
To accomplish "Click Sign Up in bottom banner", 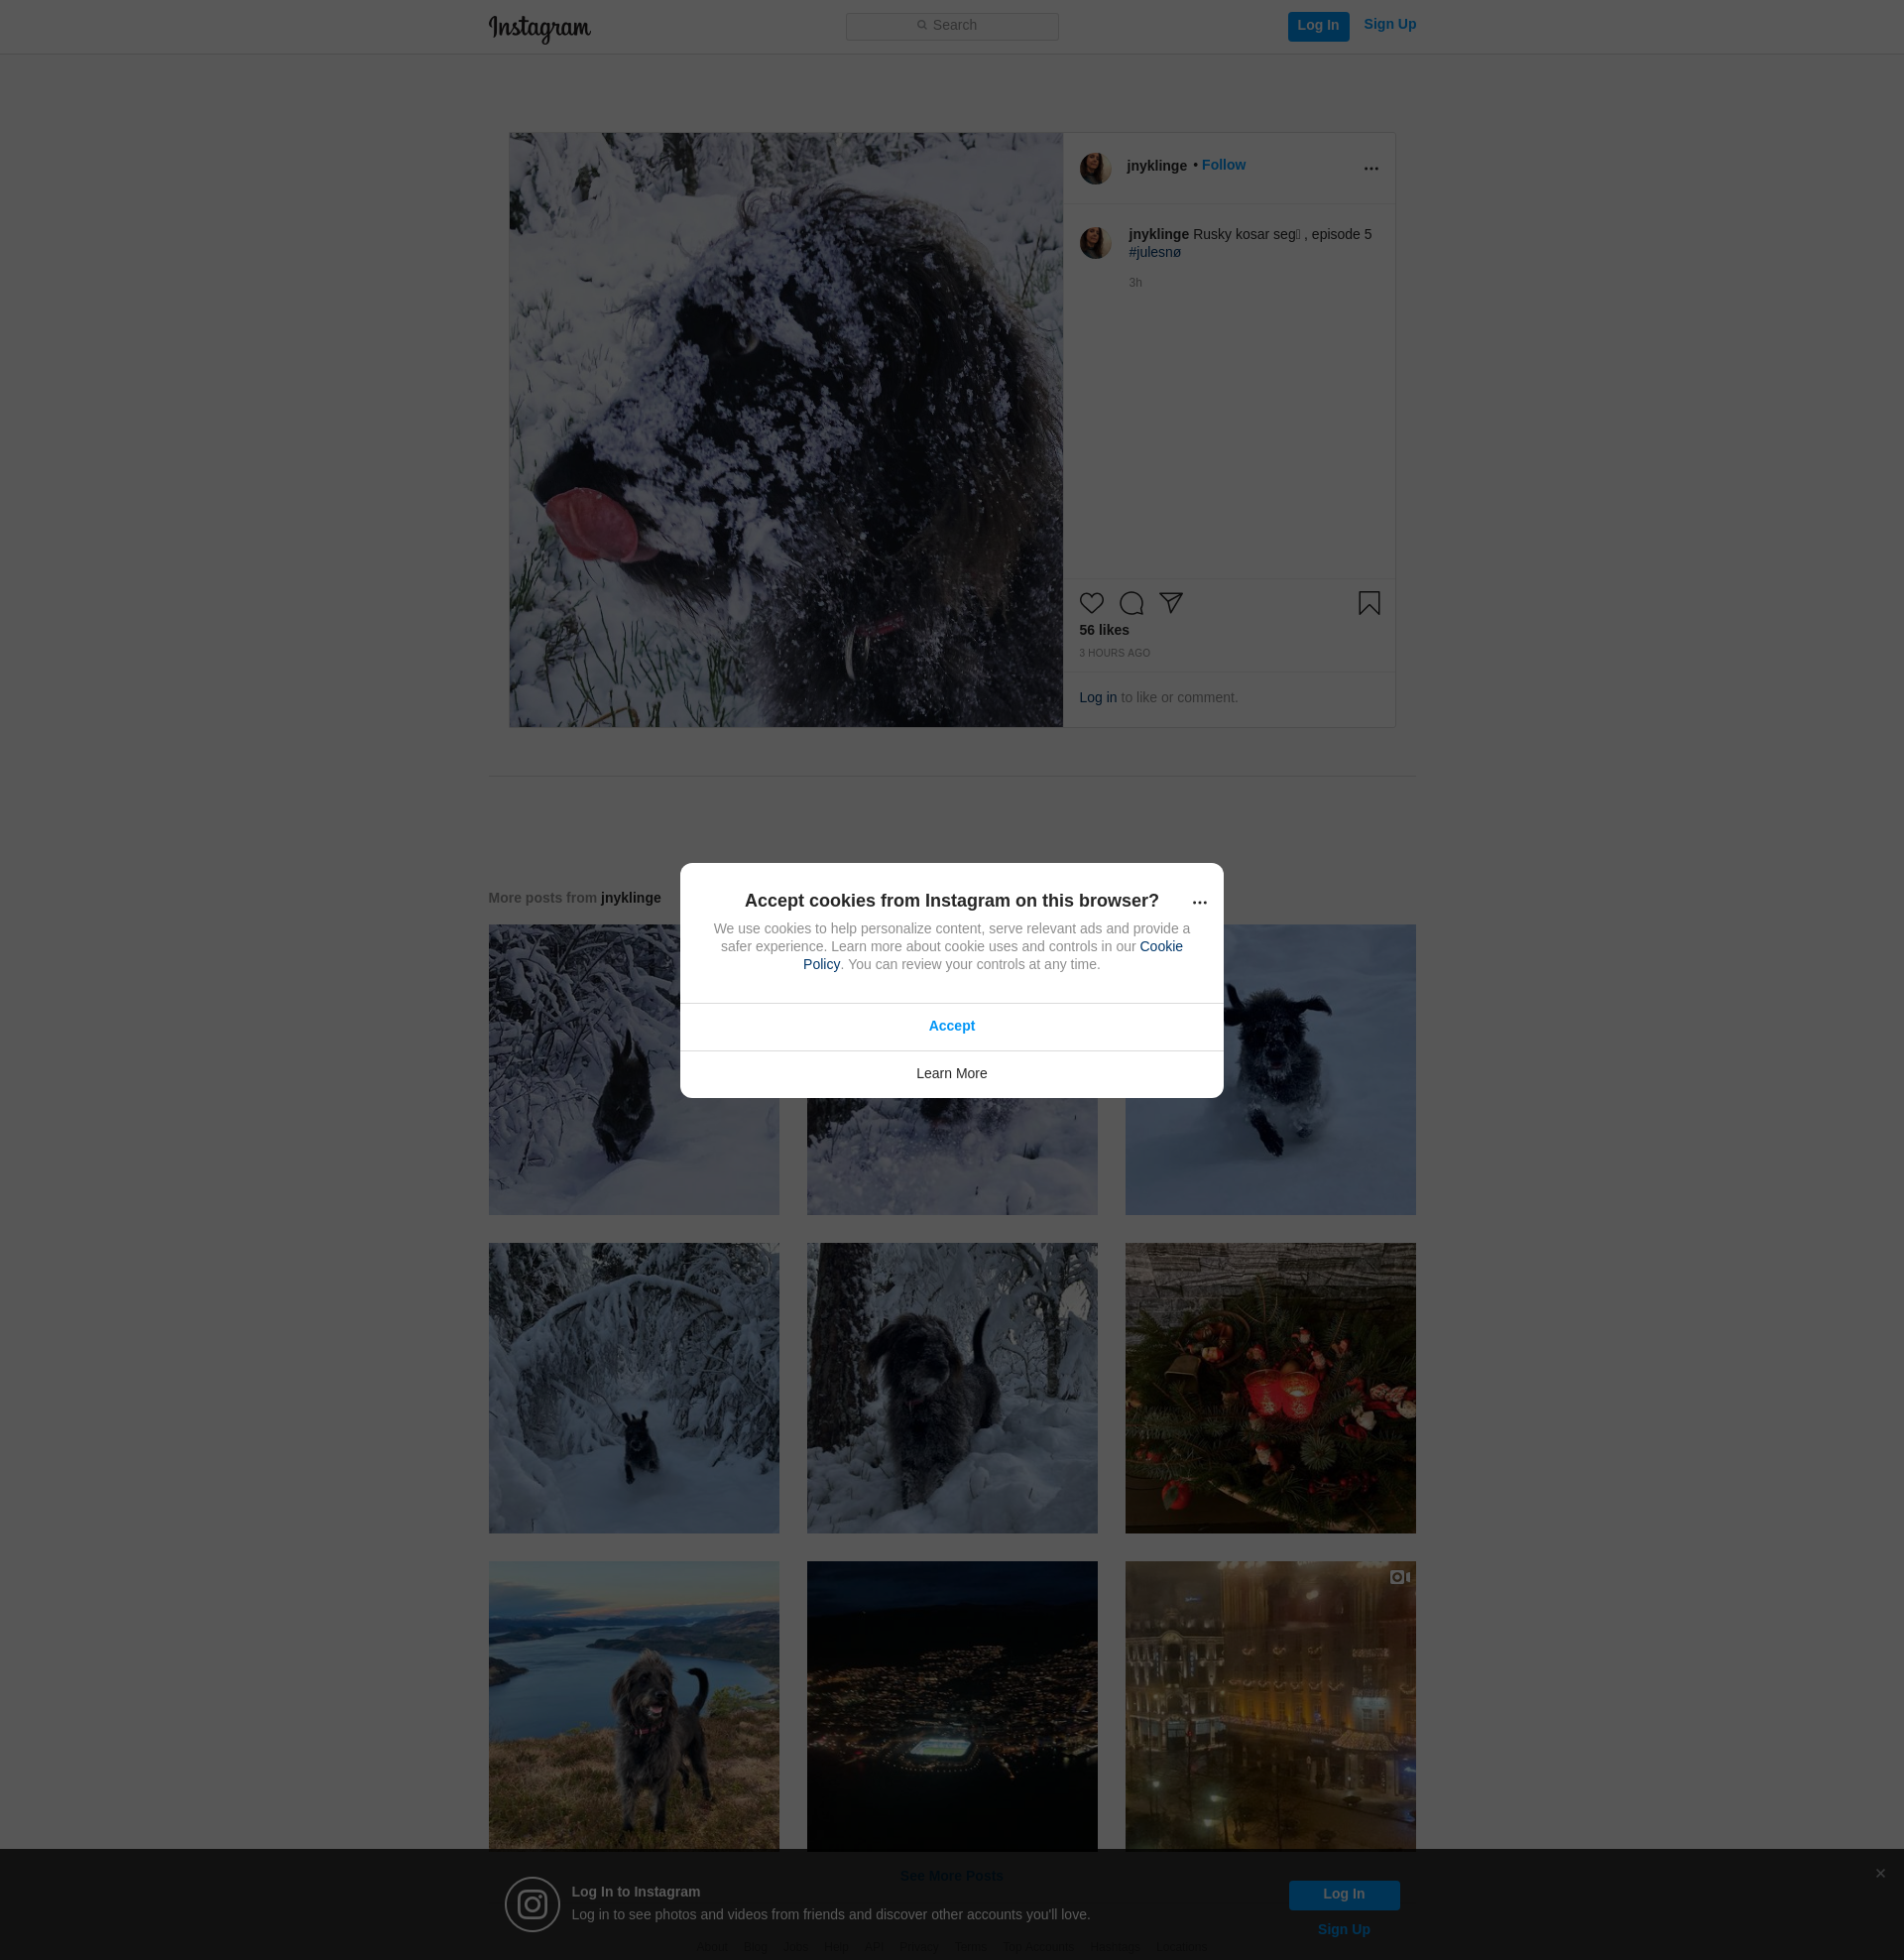I will click(x=1343, y=1930).
